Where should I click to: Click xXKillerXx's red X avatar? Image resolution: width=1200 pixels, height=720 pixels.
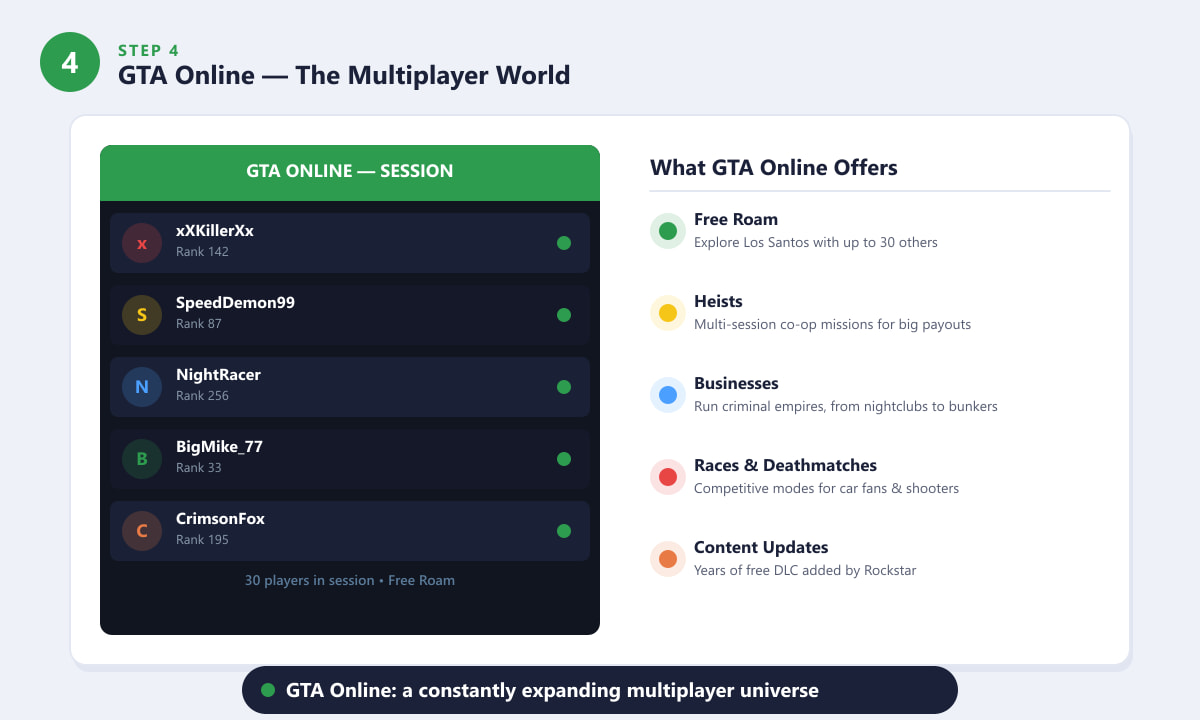[x=142, y=243]
